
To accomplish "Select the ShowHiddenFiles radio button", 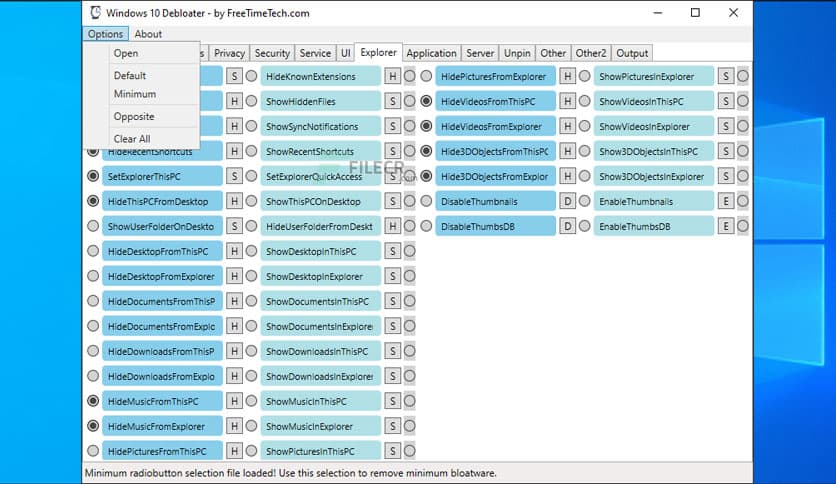I will pos(251,101).
